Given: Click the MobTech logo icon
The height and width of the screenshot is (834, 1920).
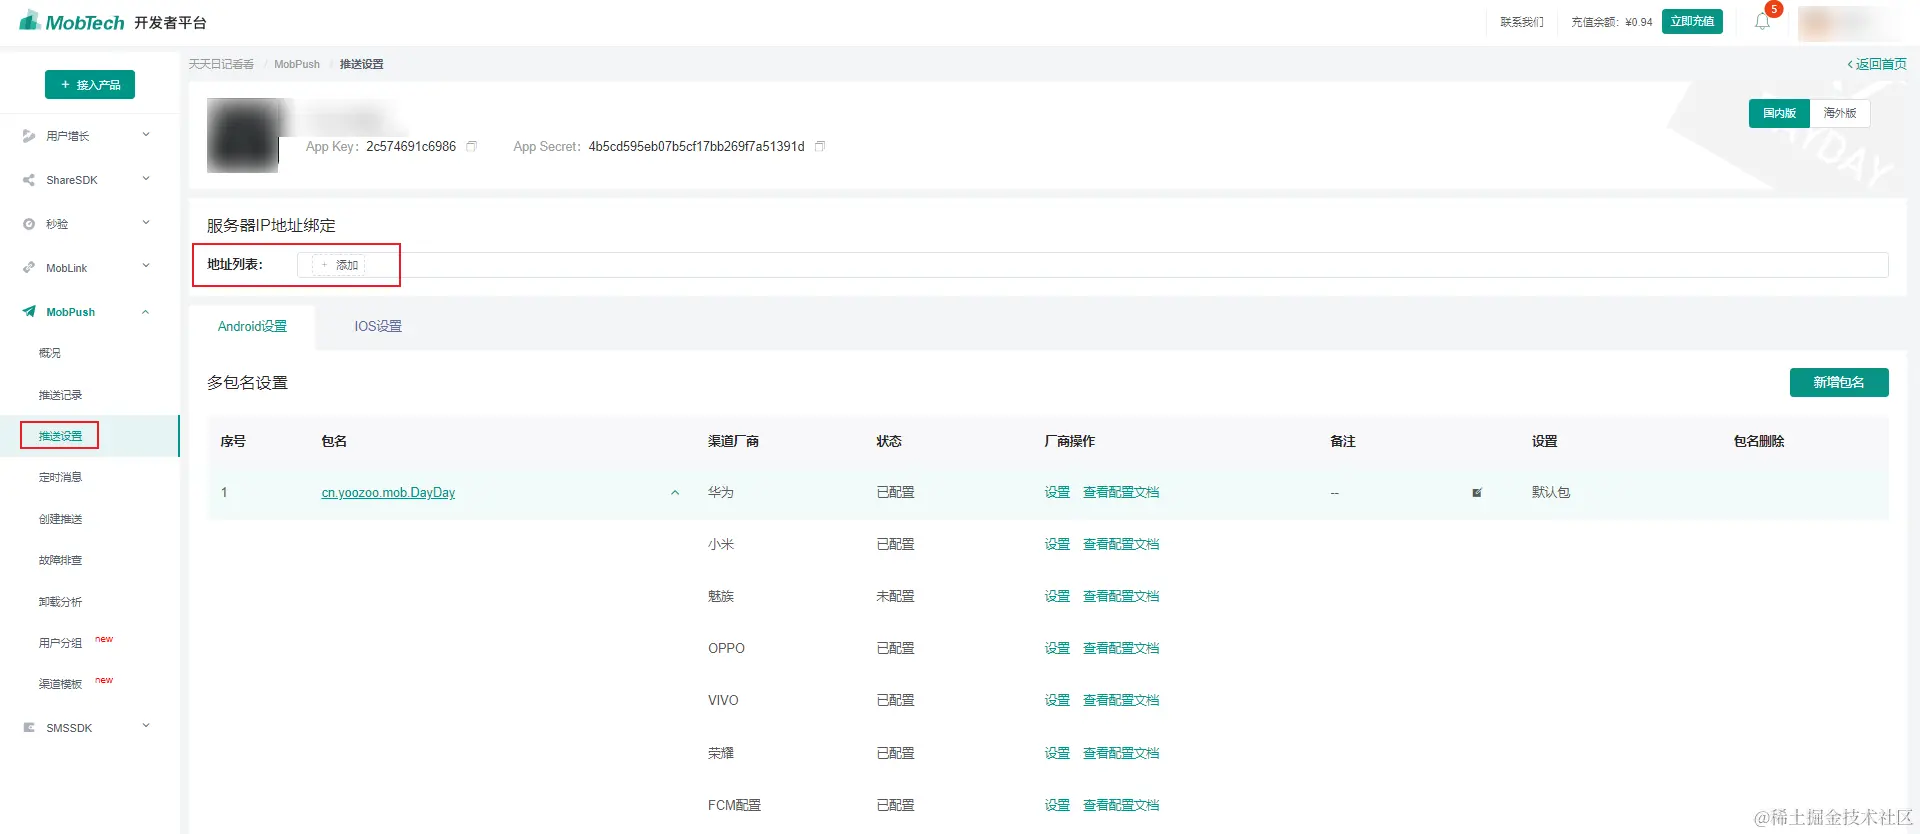Looking at the screenshot, I should (30, 20).
